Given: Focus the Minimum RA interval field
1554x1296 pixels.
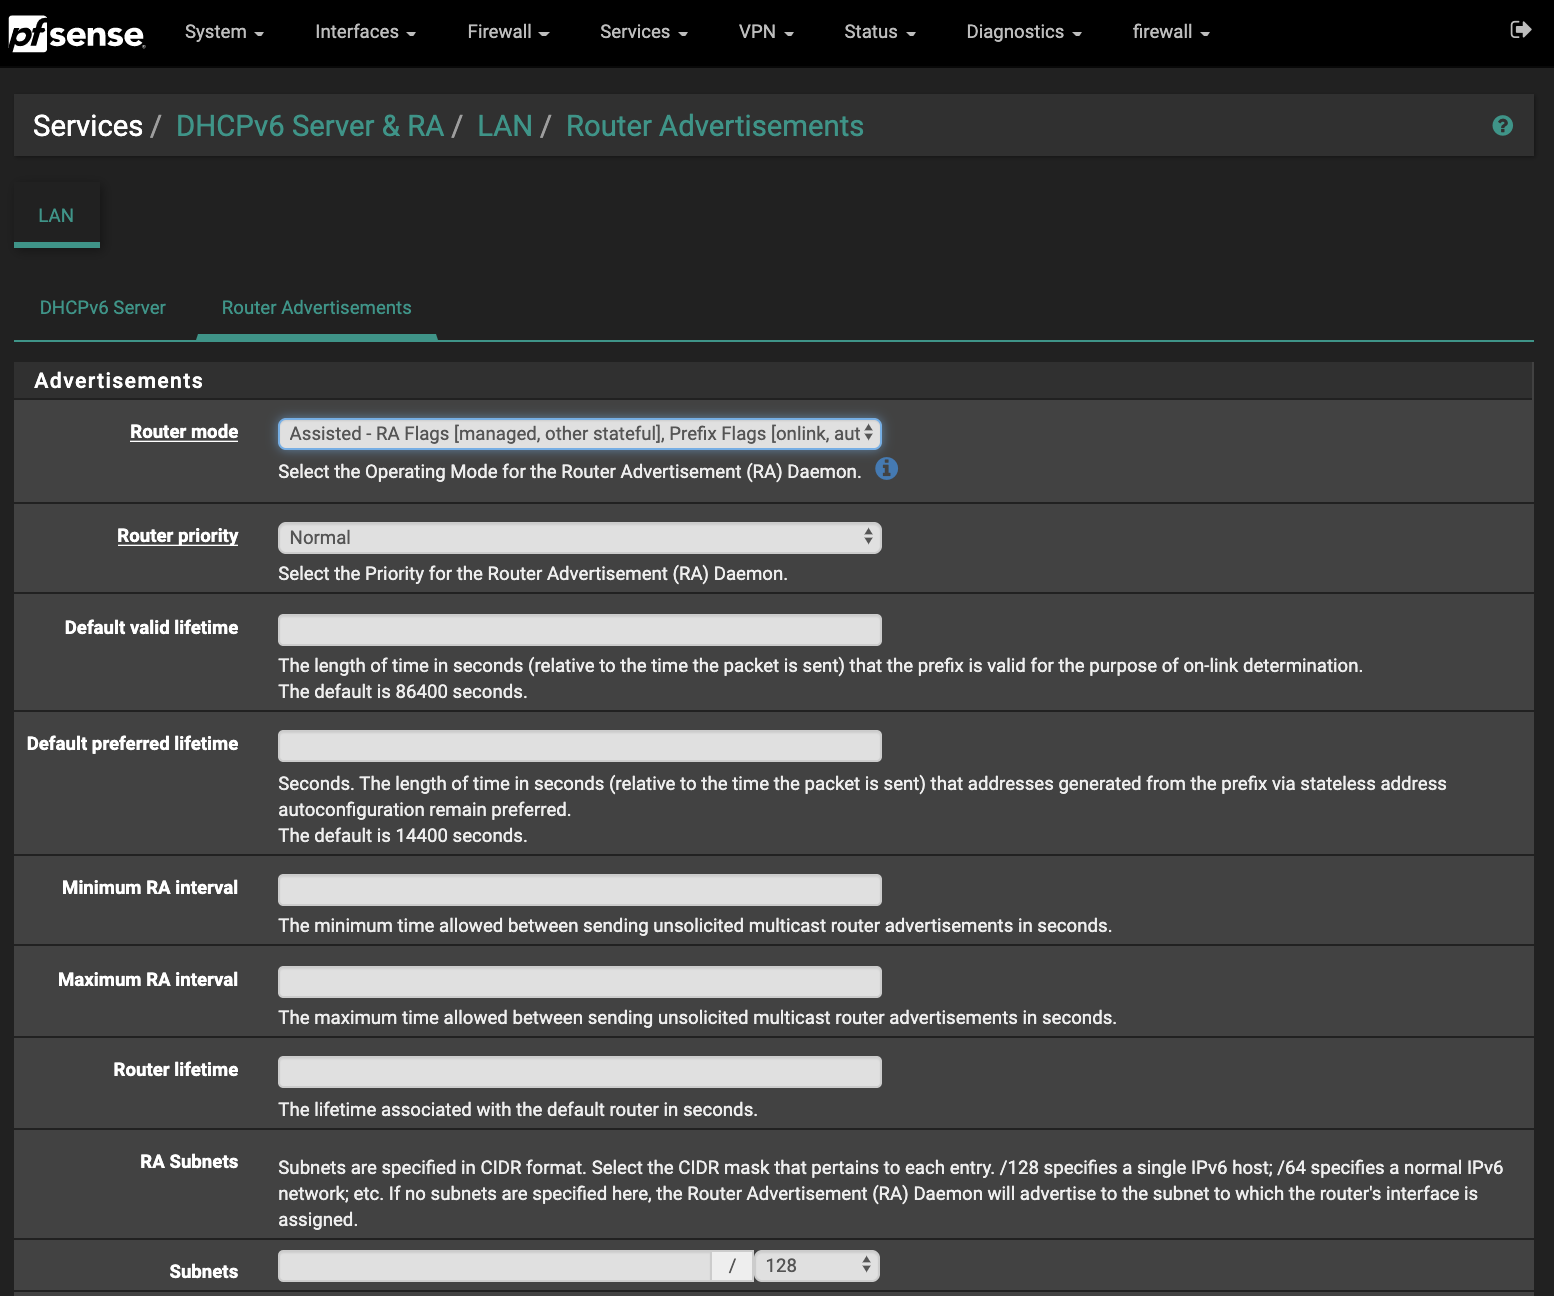Looking at the screenshot, I should pos(579,890).
